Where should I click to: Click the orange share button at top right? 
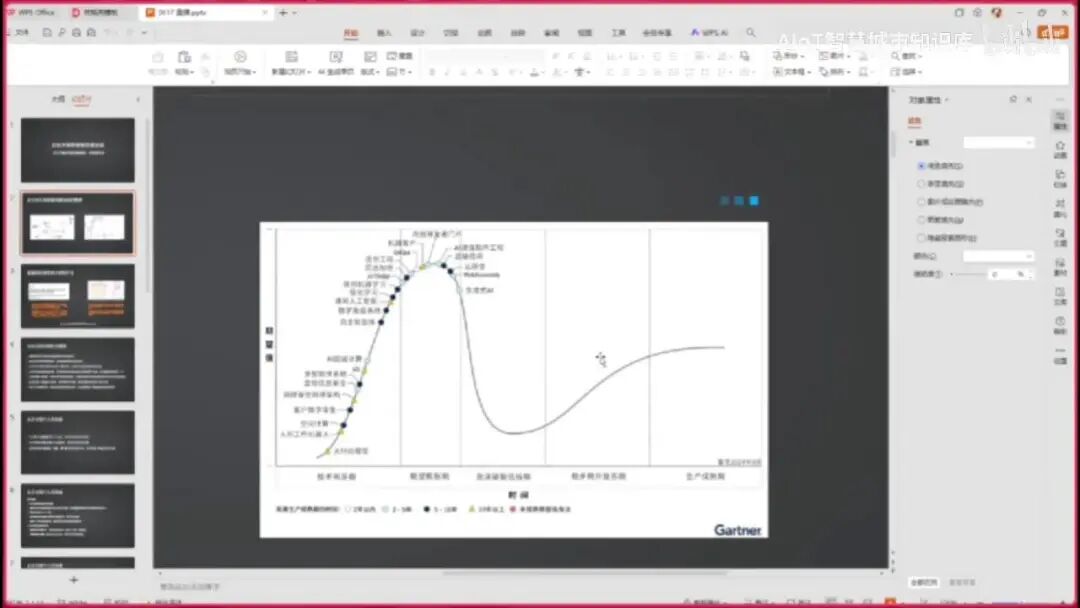tap(1052, 32)
